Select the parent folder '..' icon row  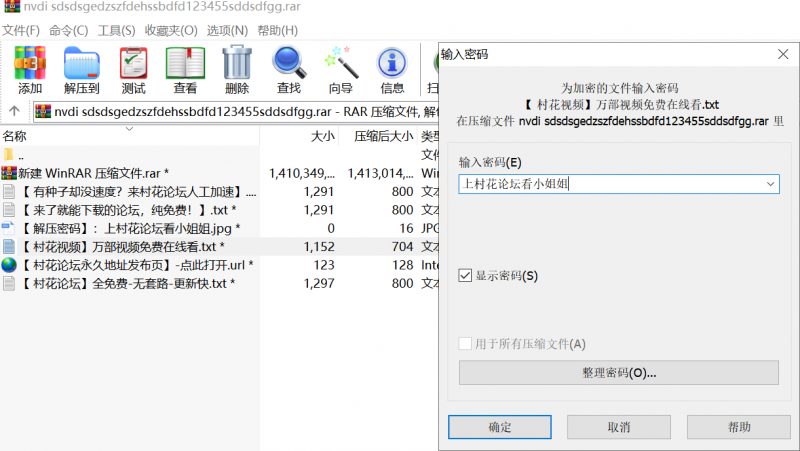coord(9,155)
